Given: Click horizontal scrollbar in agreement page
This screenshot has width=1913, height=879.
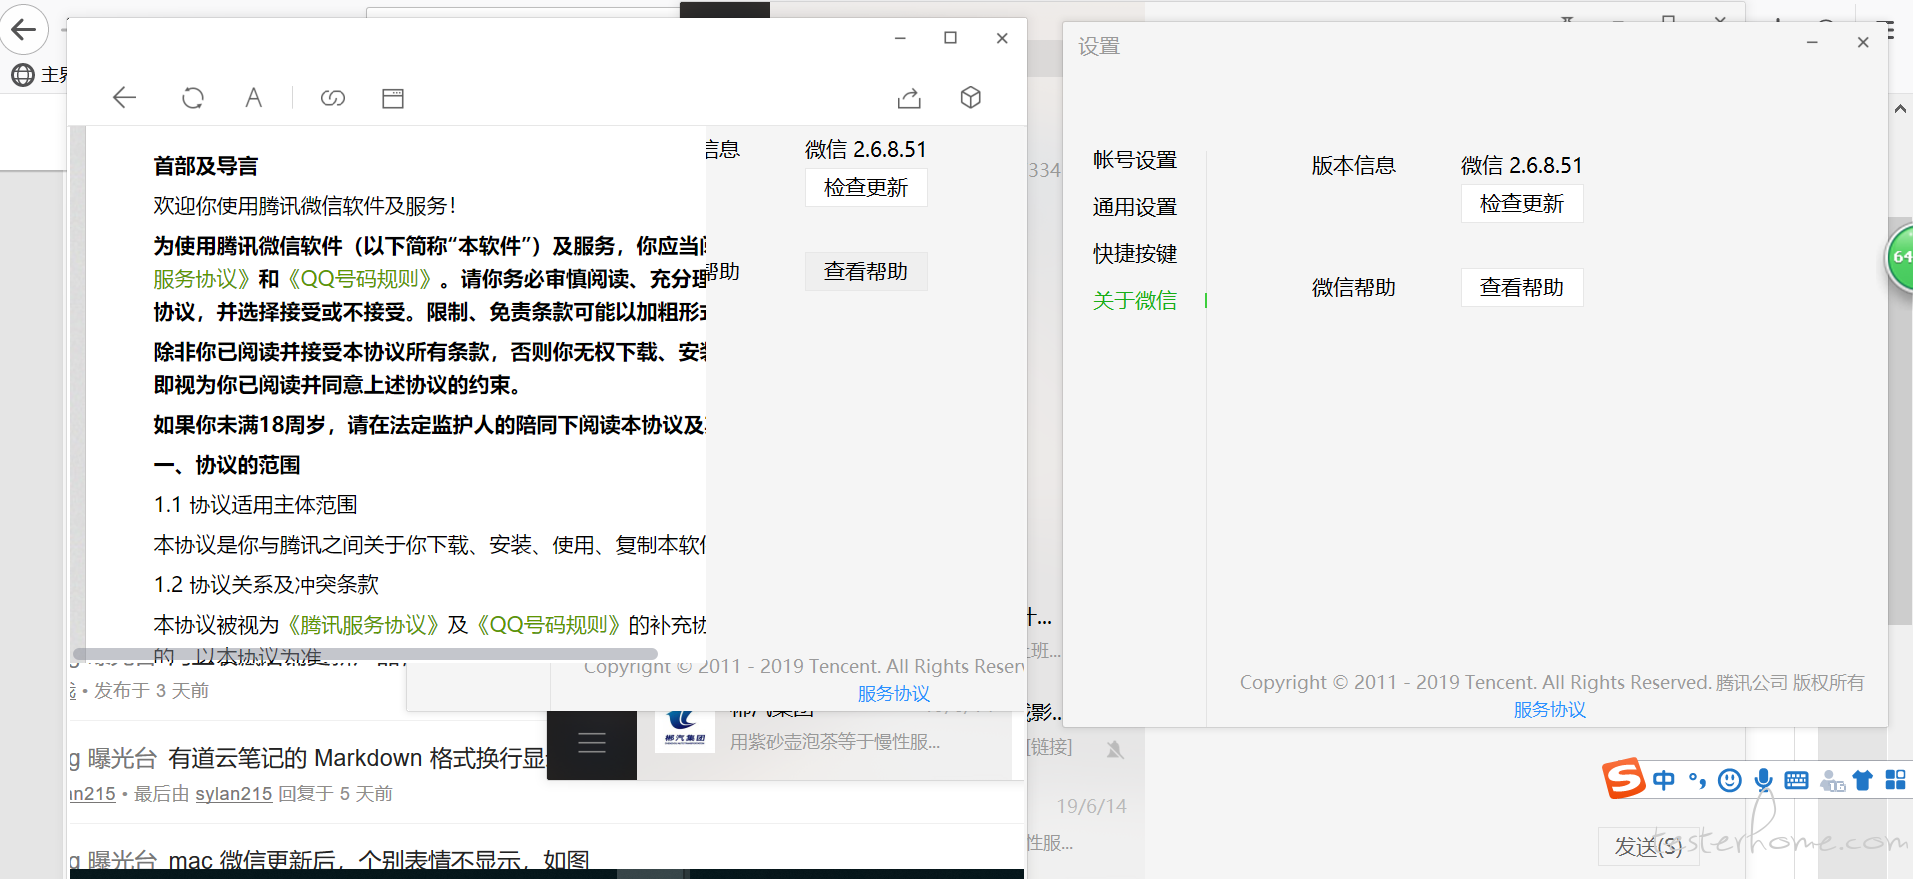Looking at the screenshot, I should coord(365,654).
